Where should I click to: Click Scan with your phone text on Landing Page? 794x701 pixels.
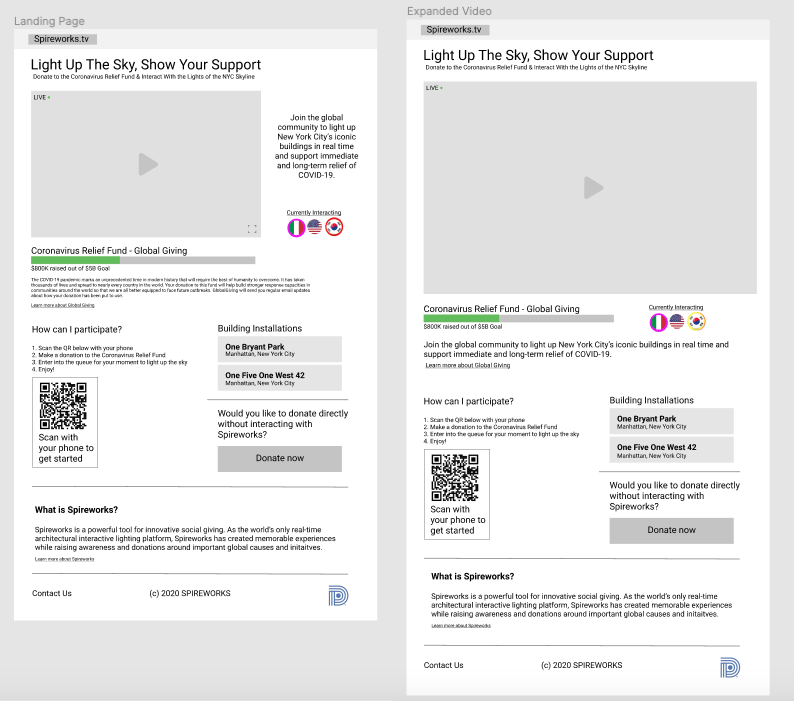66,448
